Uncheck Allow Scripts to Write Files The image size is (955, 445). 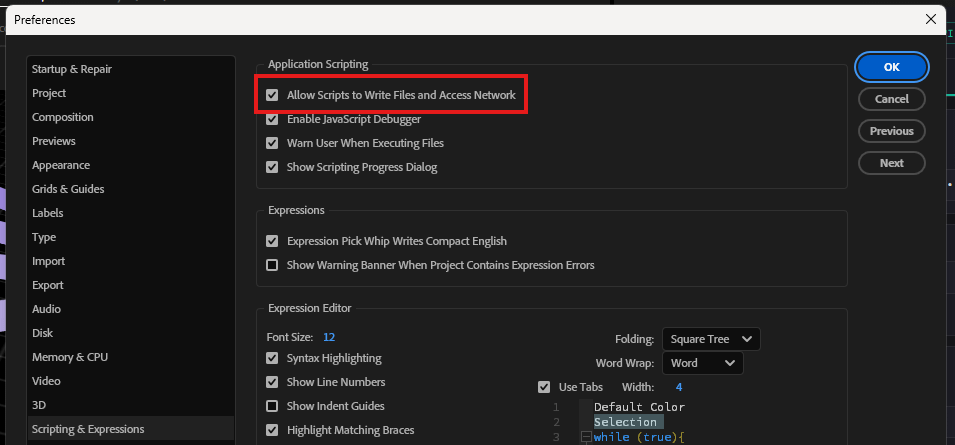pos(272,95)
